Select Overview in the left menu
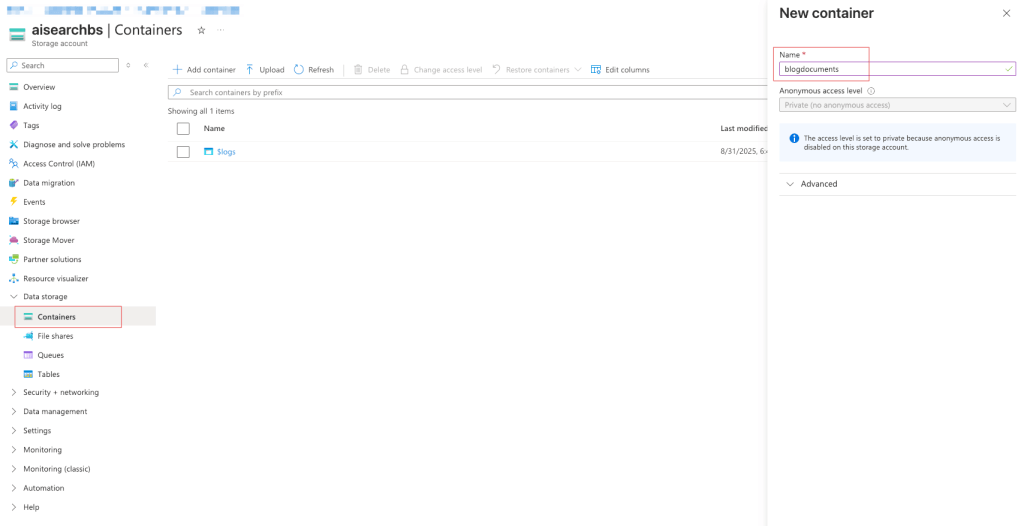This screenshot has width=1024, height=526. point(39,87)
